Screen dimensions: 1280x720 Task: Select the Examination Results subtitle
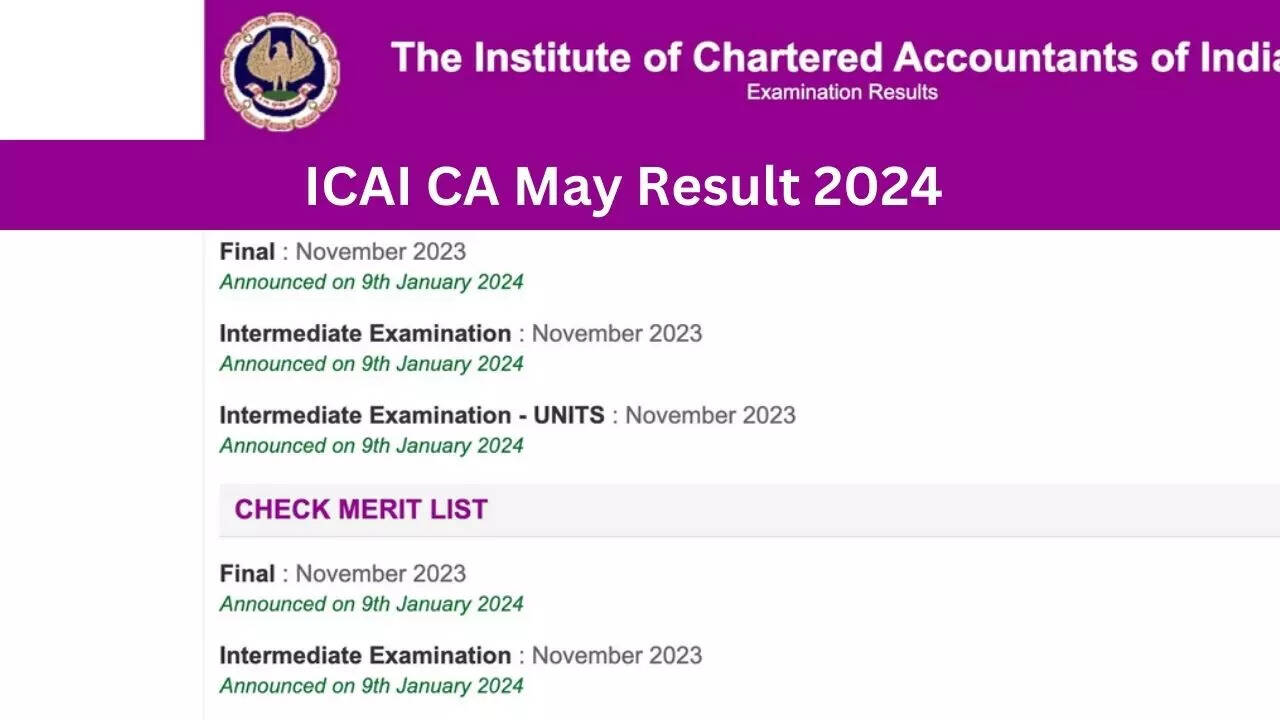click(x=842, y=92)
